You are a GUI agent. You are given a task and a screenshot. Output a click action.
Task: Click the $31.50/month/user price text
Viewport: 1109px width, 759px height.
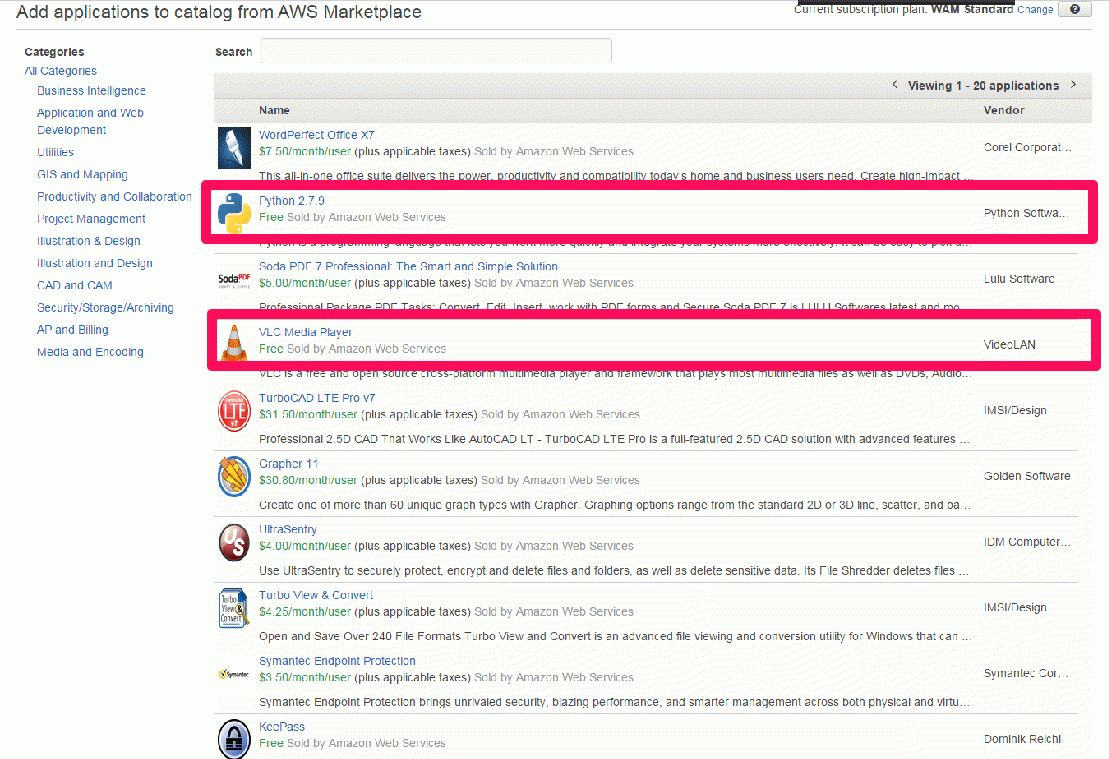point(308,415)
